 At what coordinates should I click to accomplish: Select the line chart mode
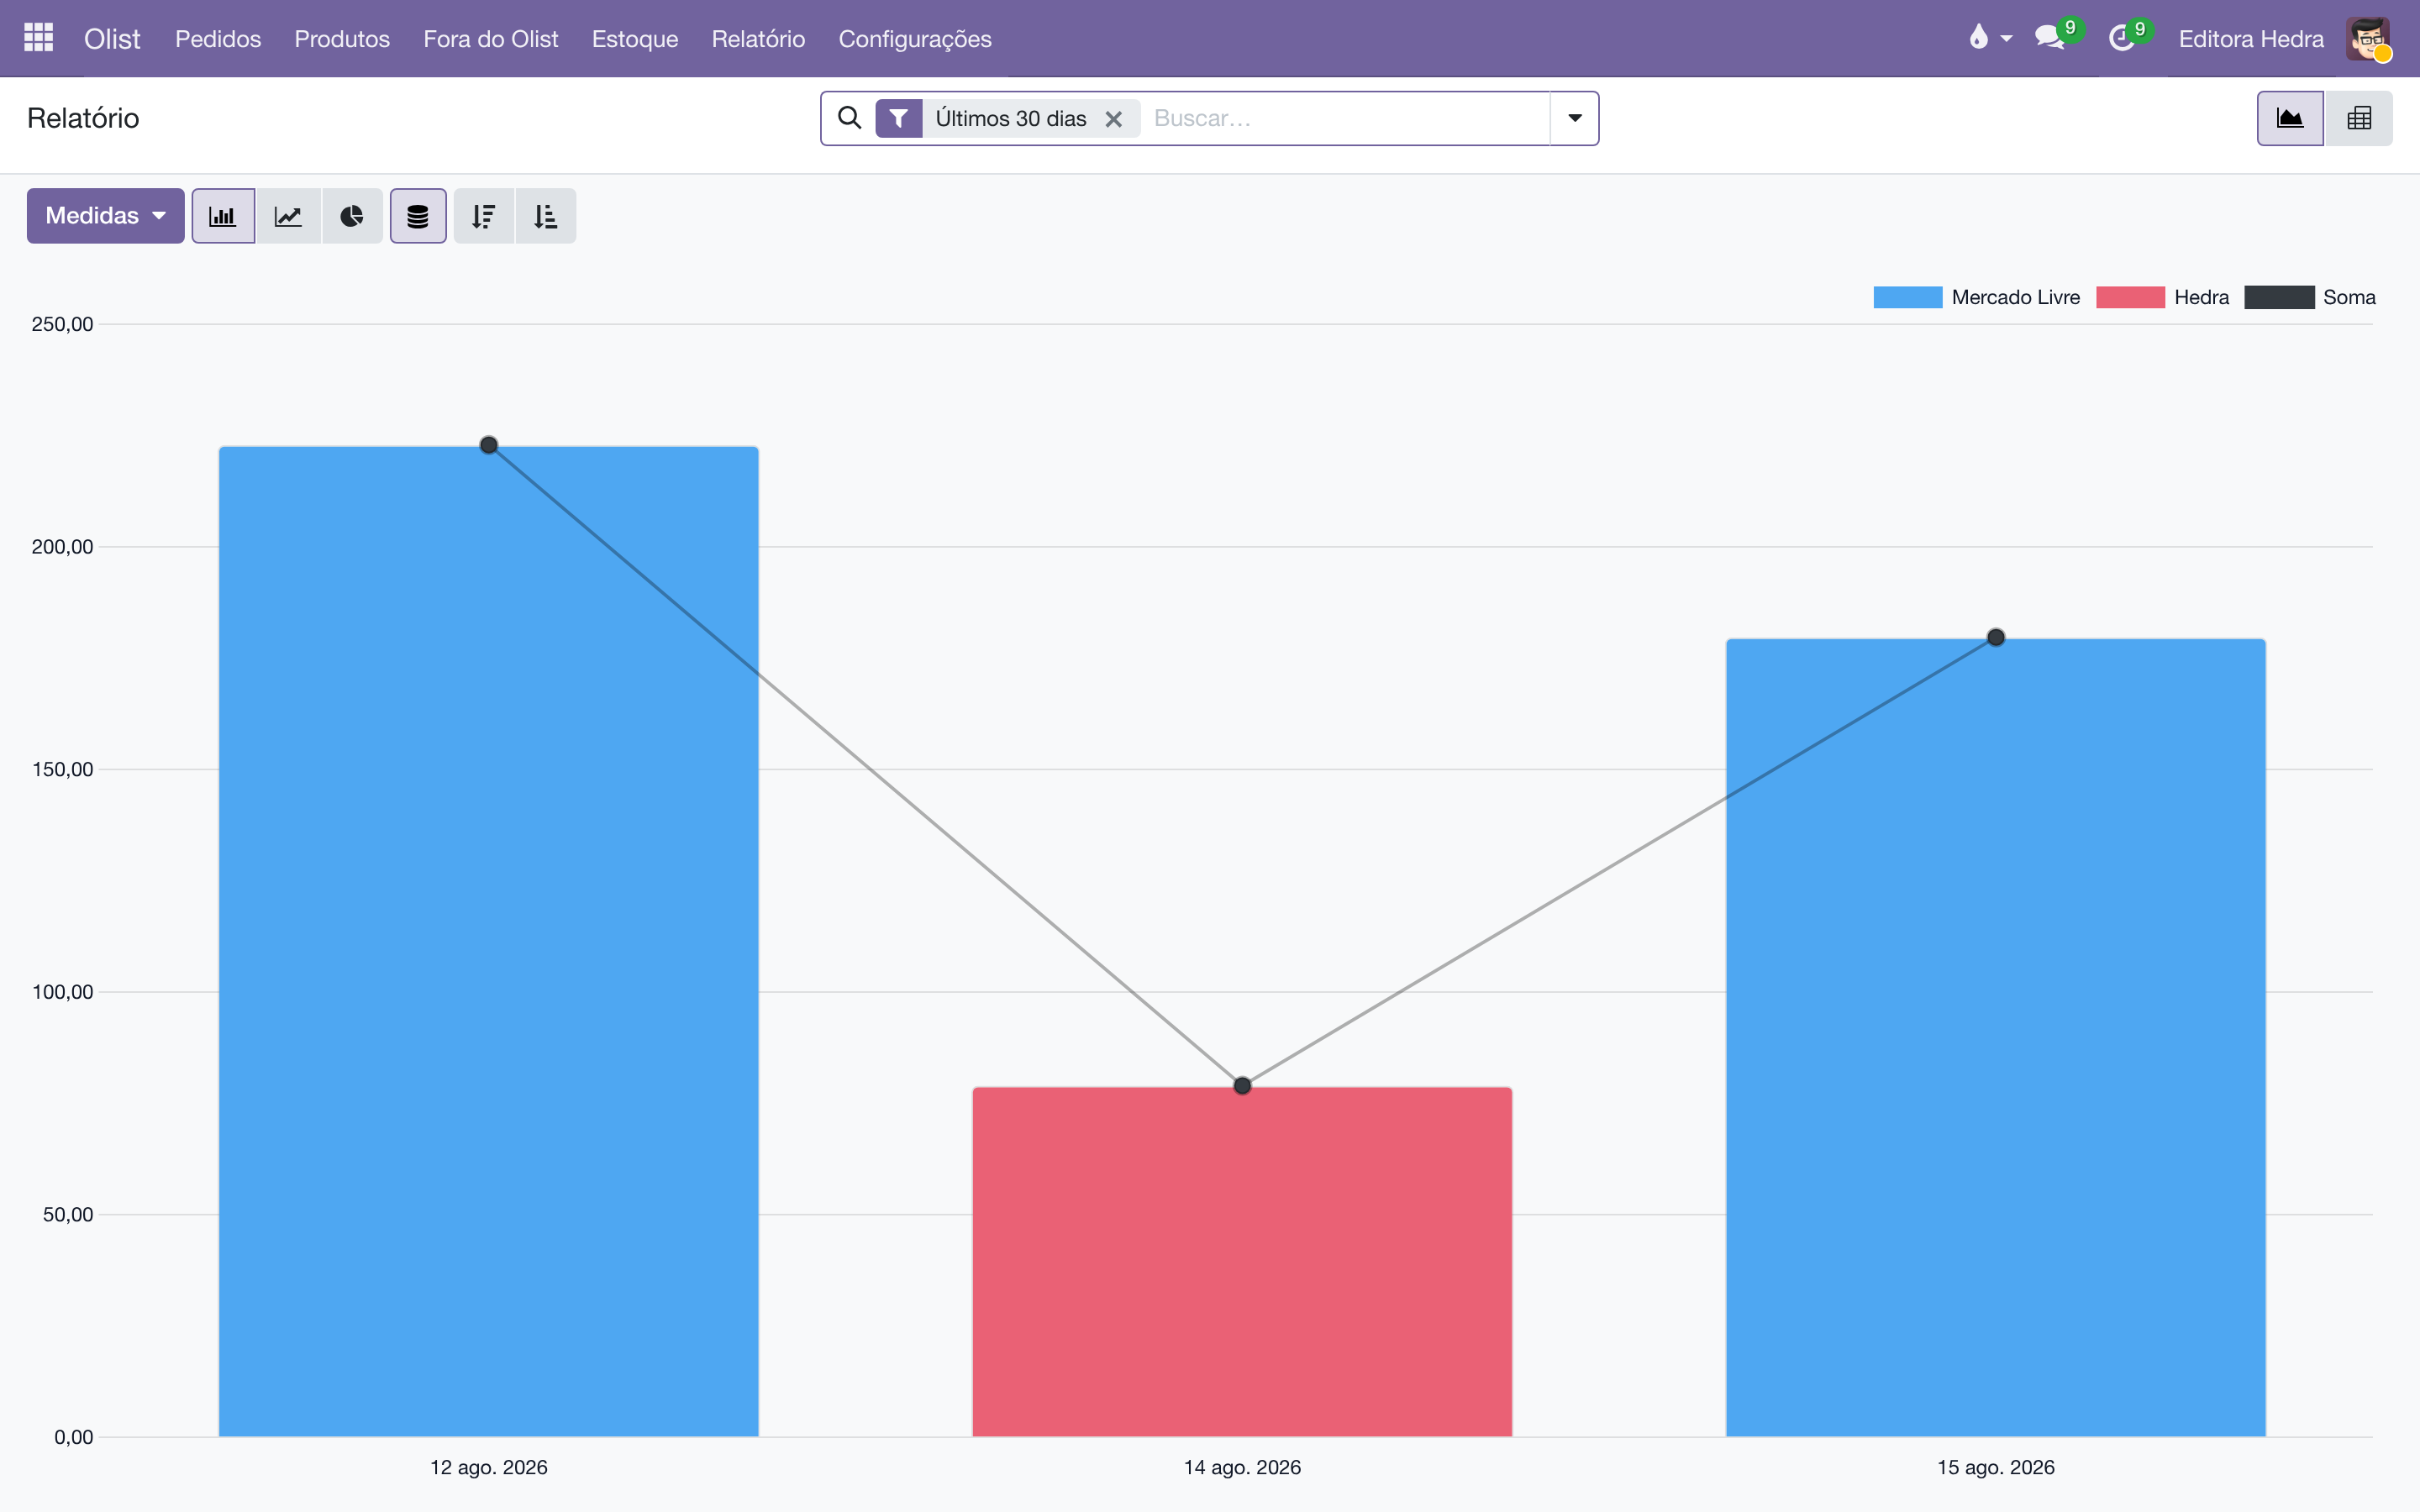pyautogui.click(x=288, y=216)
